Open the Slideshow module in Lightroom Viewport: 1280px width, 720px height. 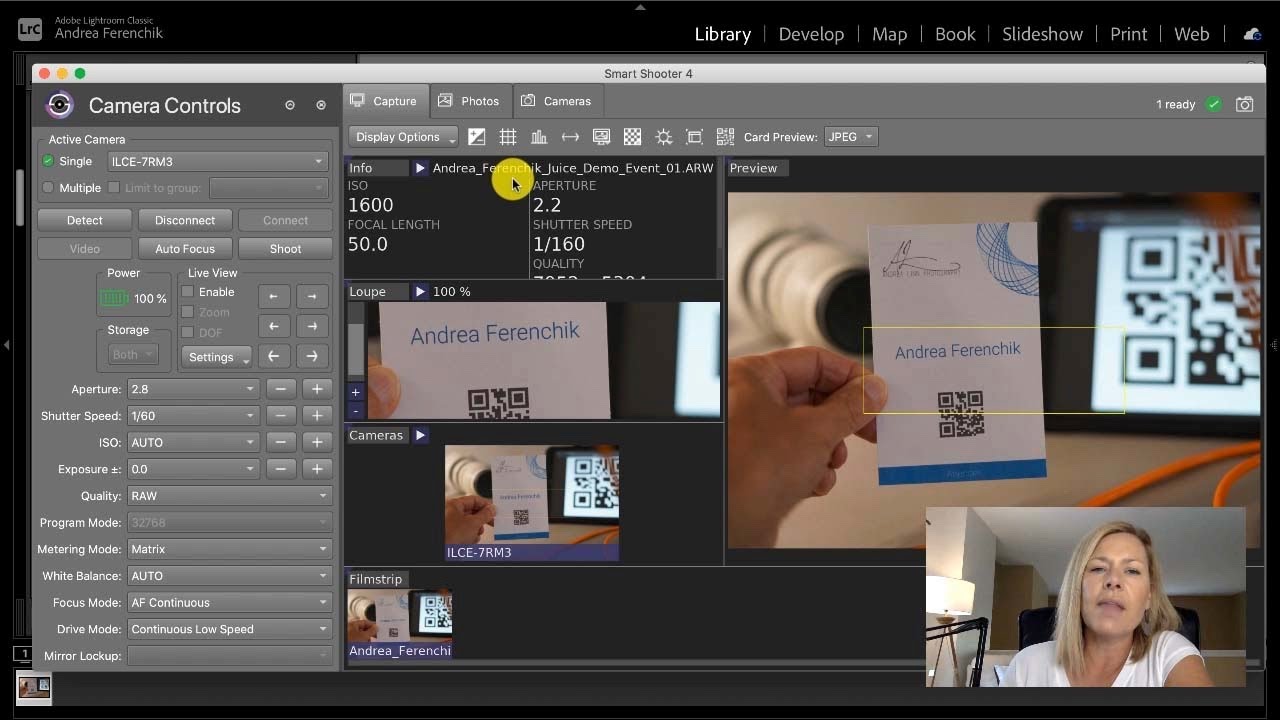[x=1042, y=34]
